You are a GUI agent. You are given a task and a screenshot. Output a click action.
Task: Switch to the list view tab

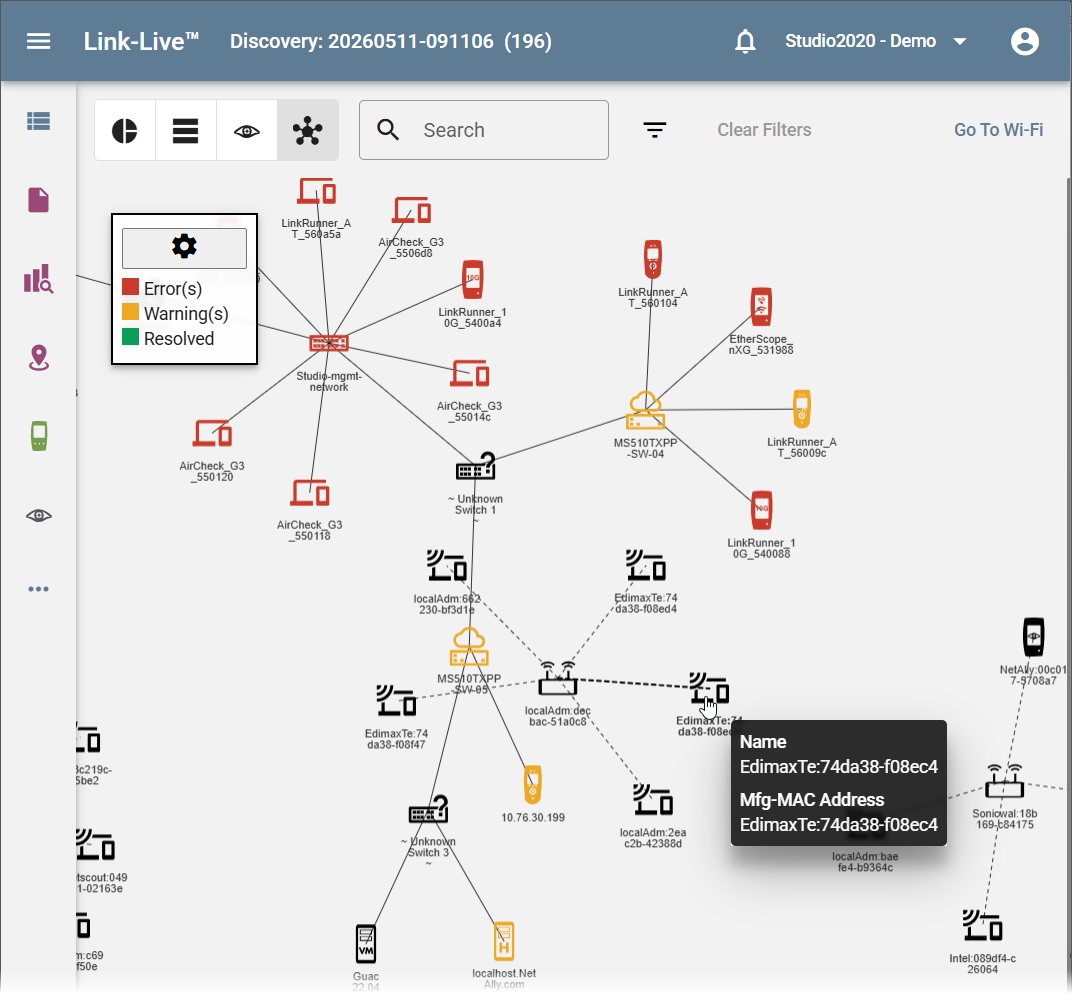coord(185,130)
